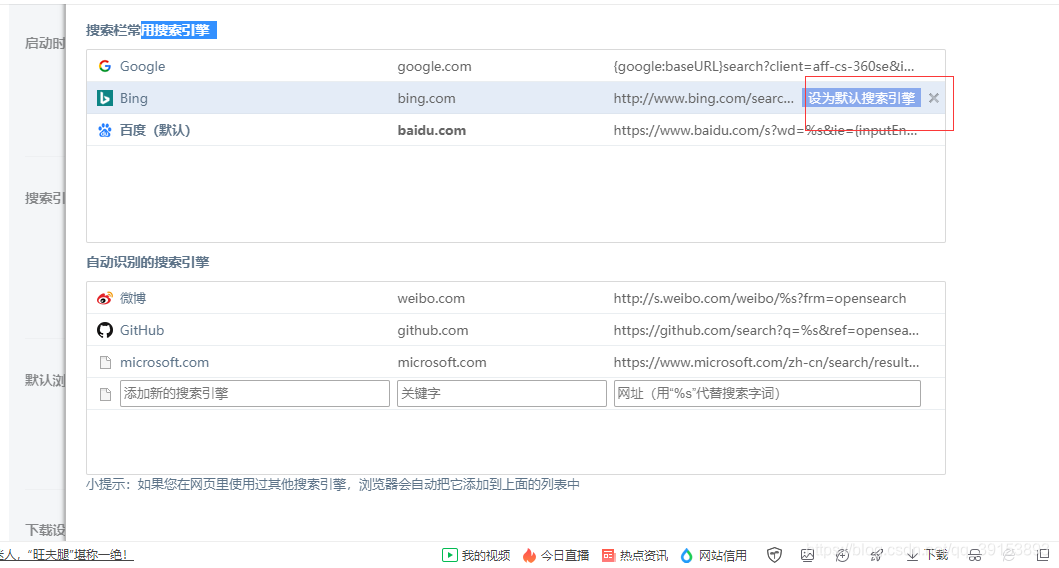Click the Baidu paw icon
The image size is (1059, 568).
point(105,130)
